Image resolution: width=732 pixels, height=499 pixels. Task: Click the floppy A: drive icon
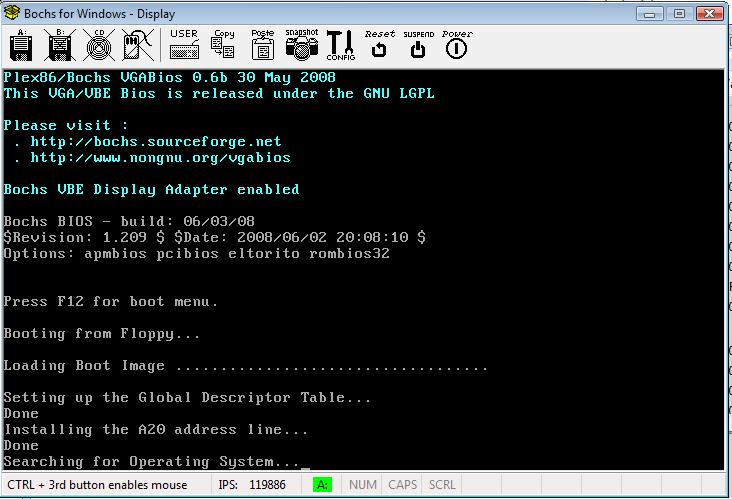21,45
